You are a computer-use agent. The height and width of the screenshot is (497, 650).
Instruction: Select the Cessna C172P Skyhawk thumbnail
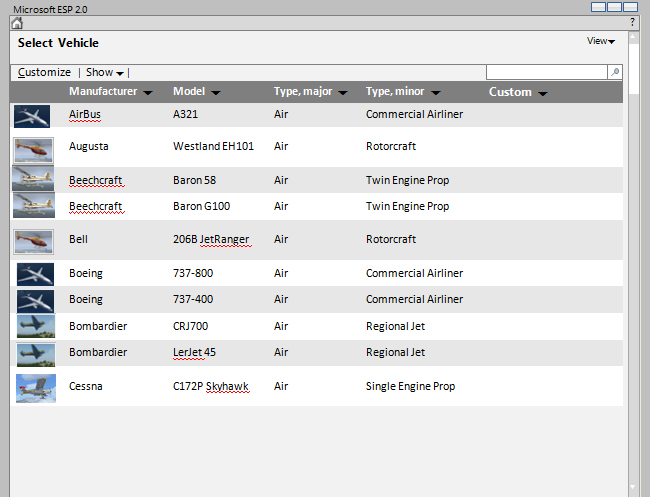36,388
